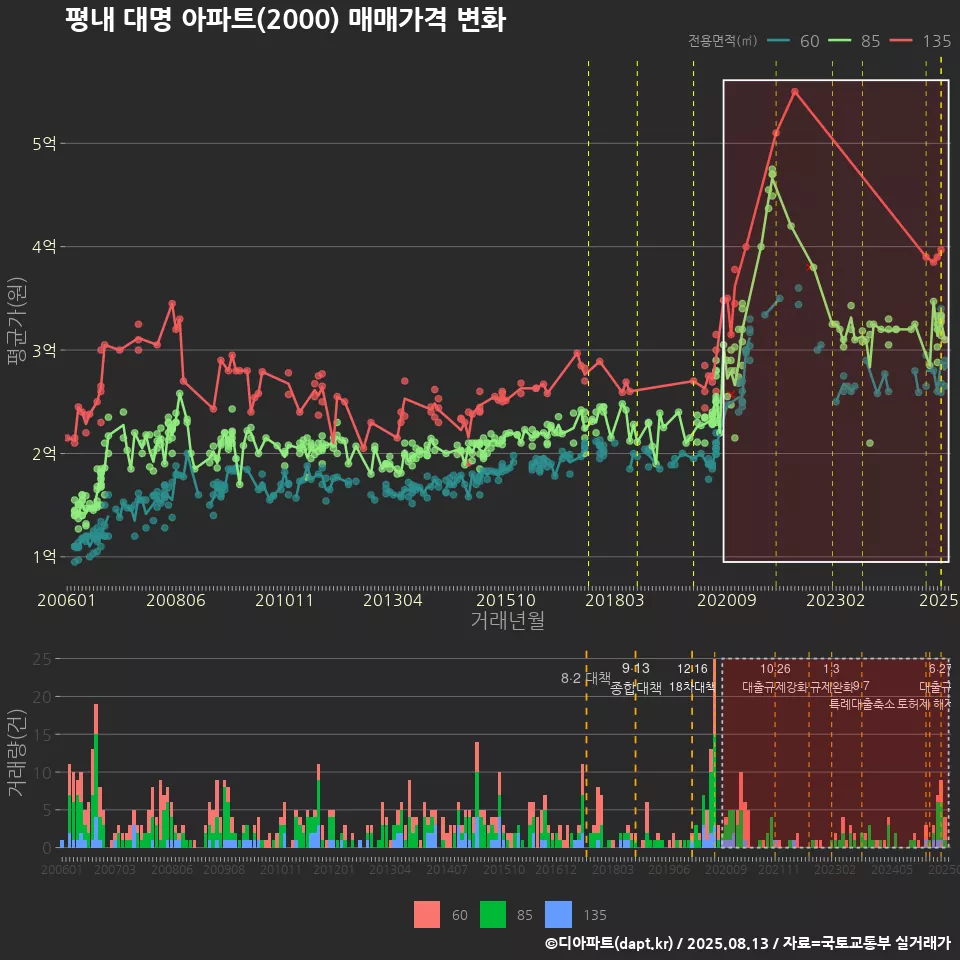Image resolution: width=960 pixels, height=960 pixels.
Task: Click the 전용면적(㎡) legend label
Action: [722, 41]
